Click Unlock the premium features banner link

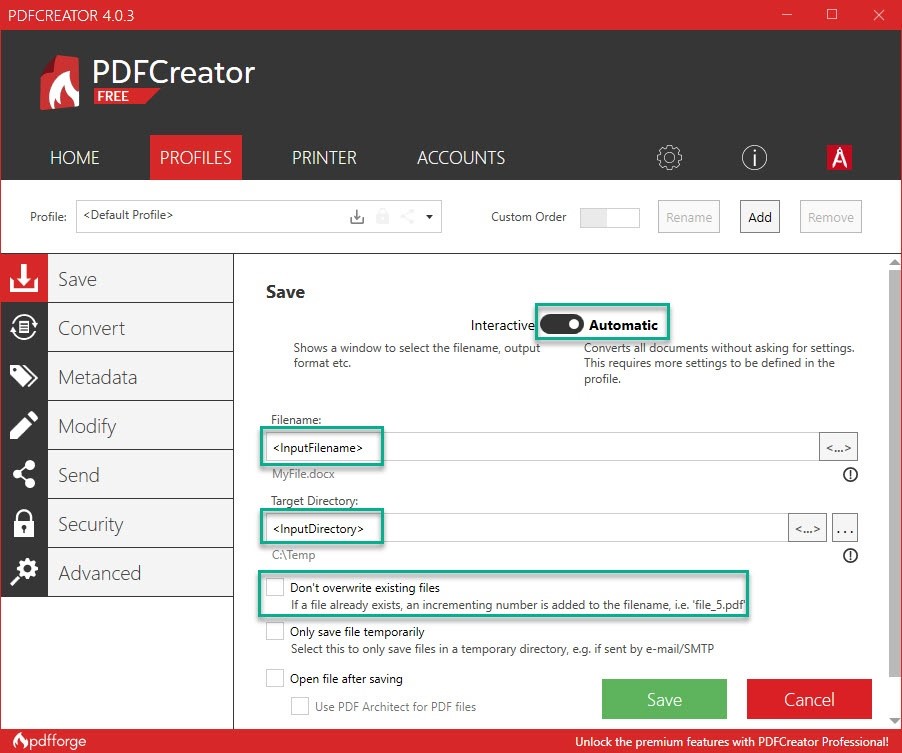(732, 741)
